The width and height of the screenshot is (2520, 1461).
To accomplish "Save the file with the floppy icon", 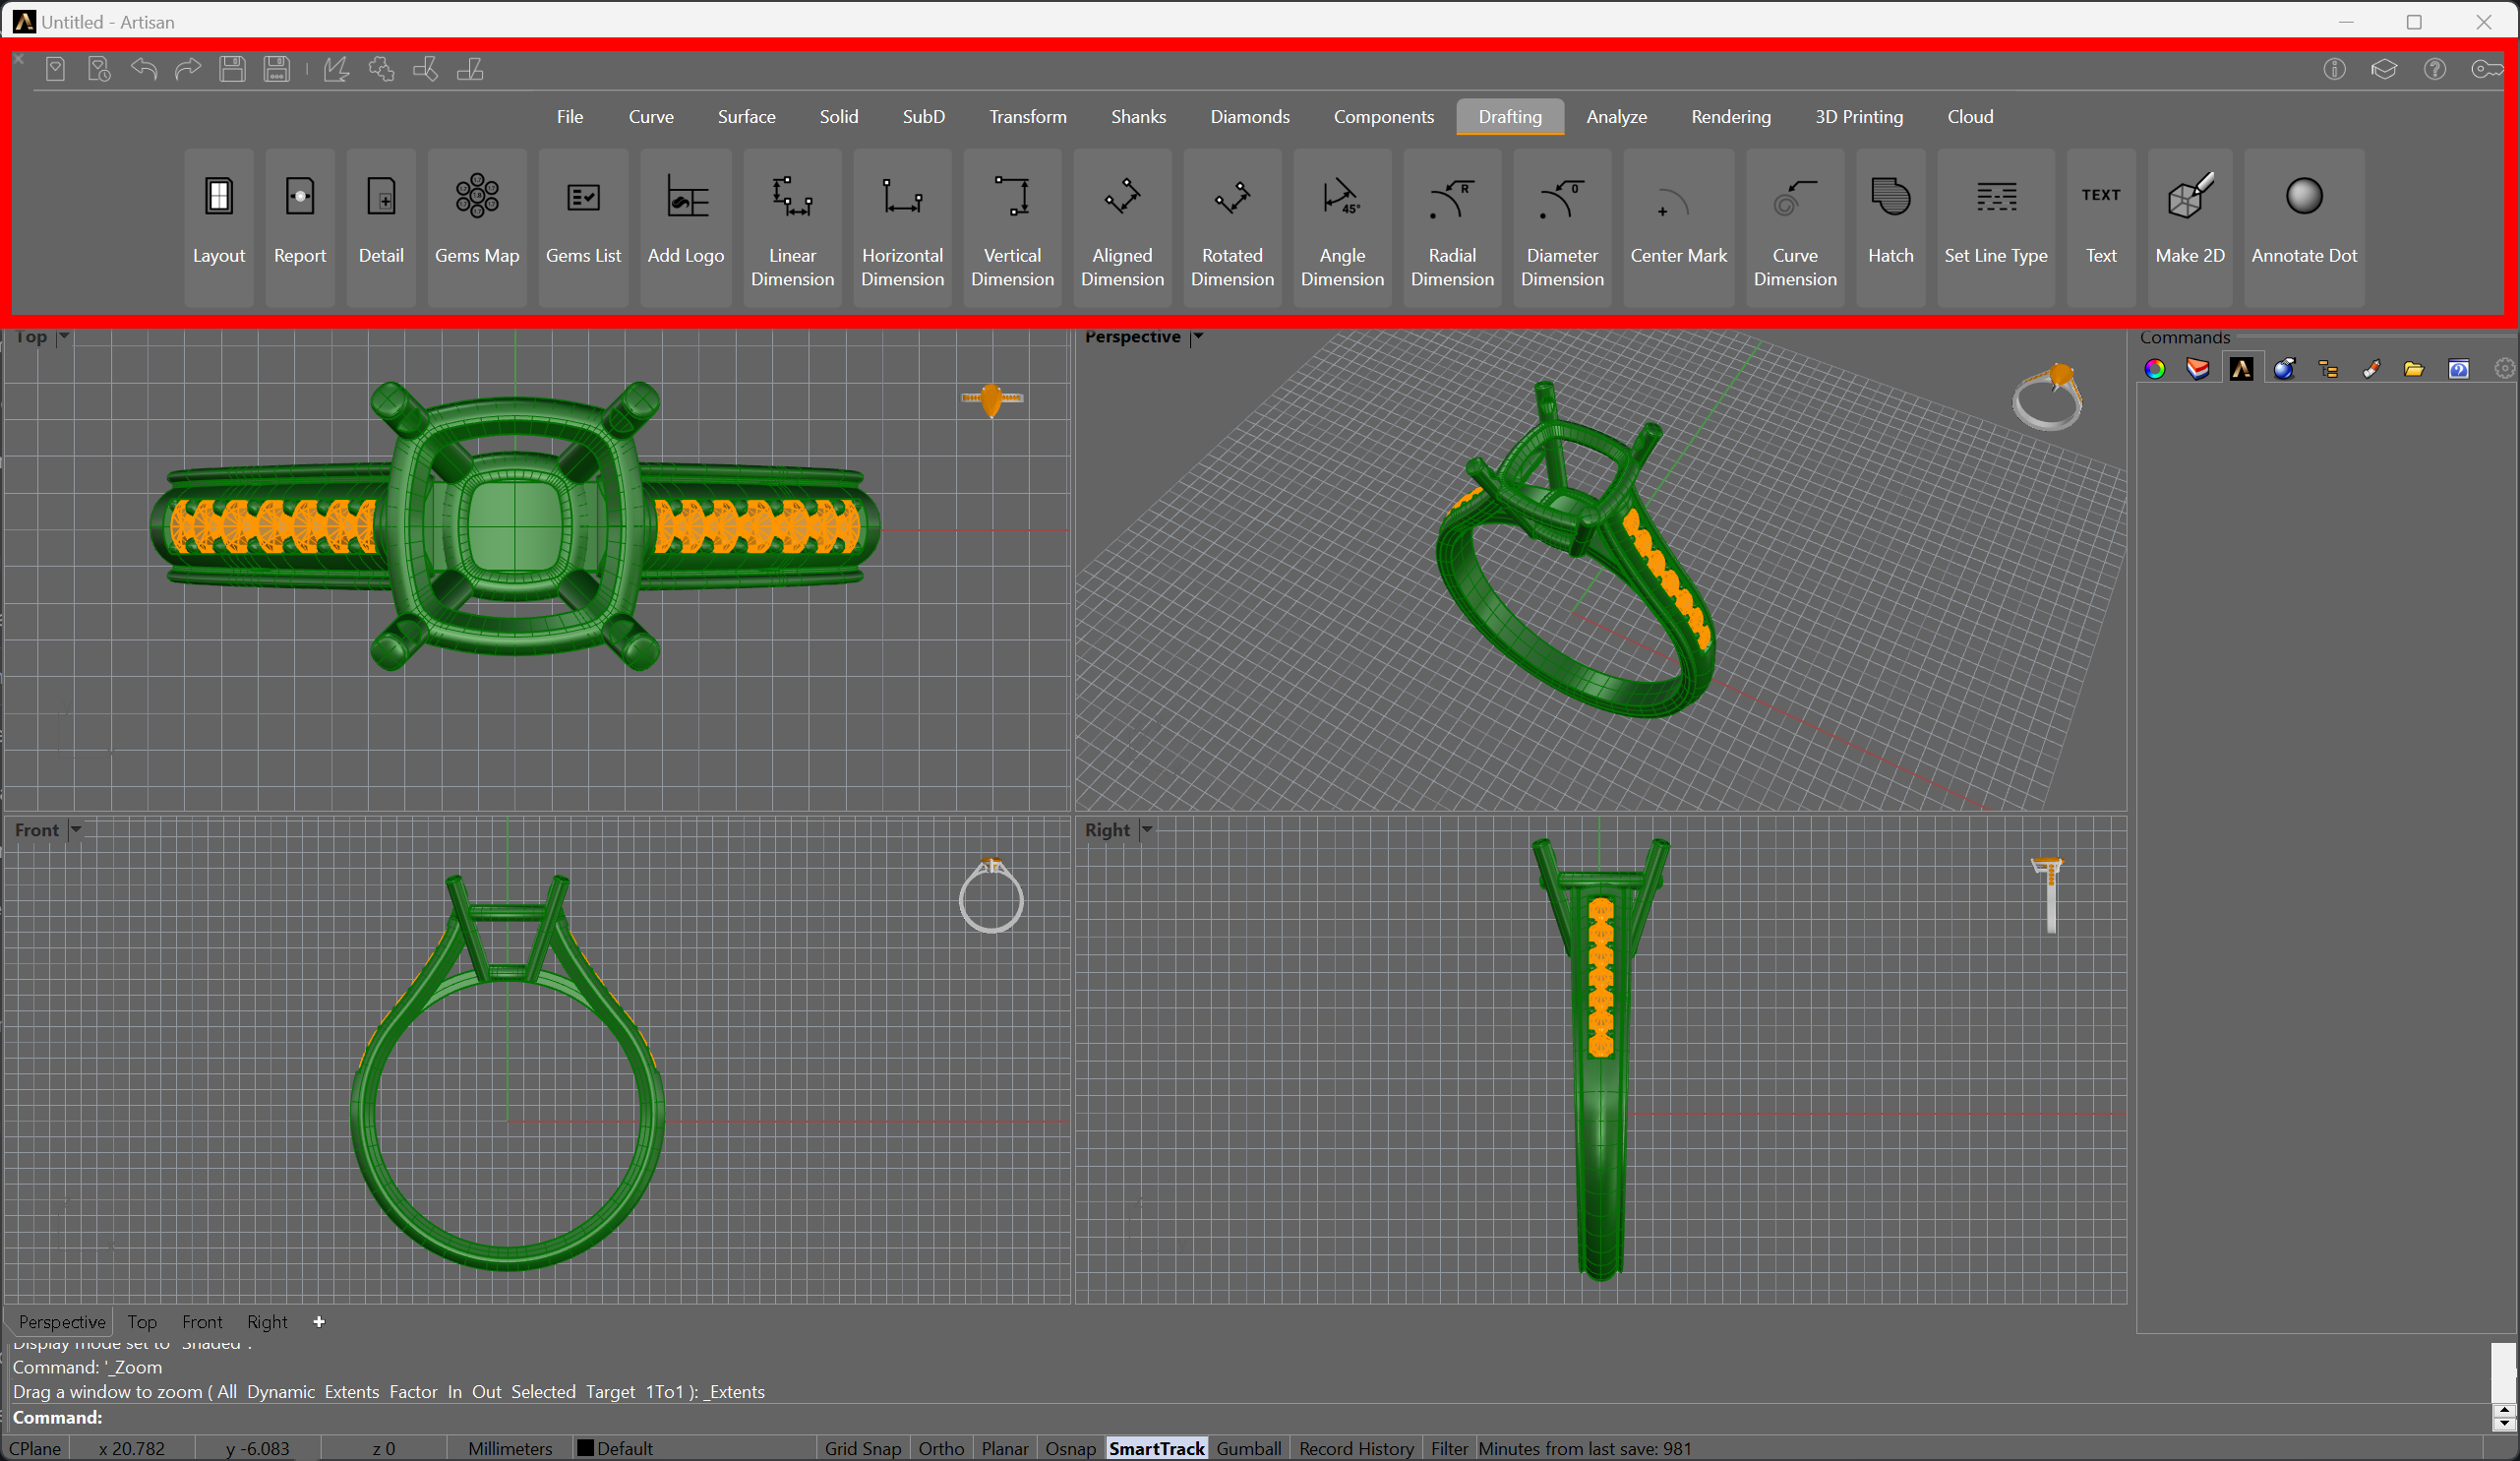I will coord(232,69).
